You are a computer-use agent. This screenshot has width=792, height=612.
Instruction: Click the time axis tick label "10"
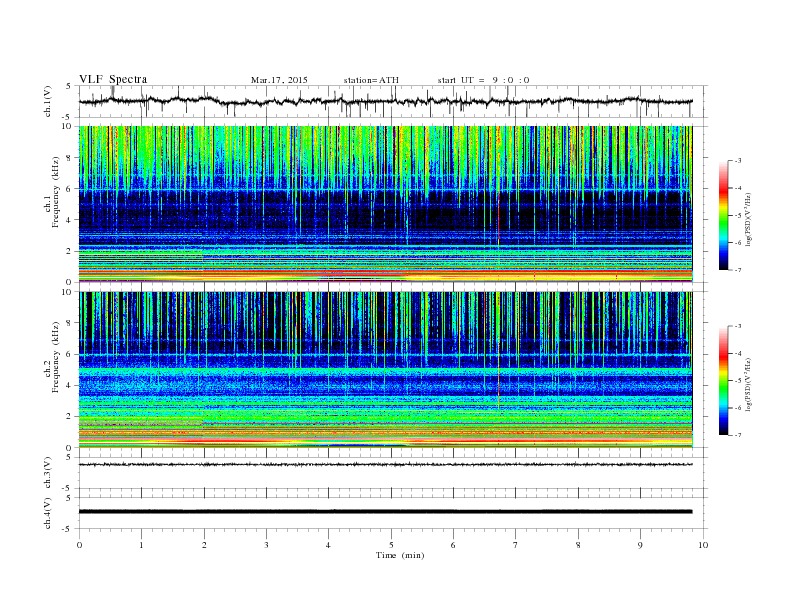[x=703, y=545]
